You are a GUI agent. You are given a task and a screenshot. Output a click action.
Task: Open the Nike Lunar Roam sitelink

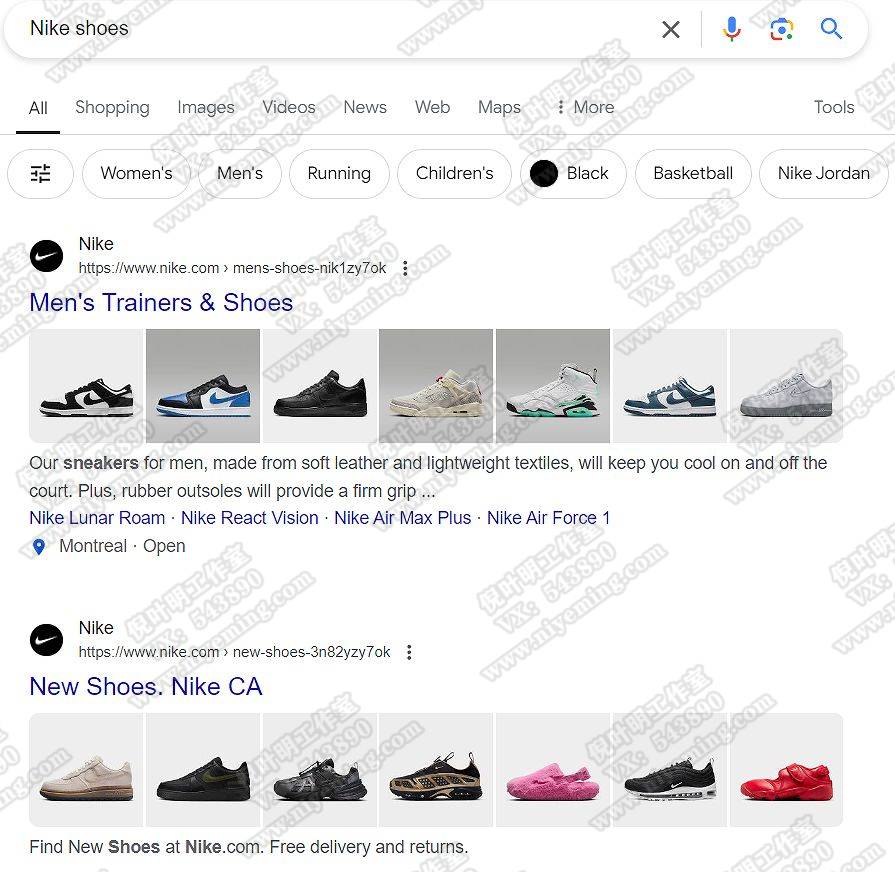(97, 518)
